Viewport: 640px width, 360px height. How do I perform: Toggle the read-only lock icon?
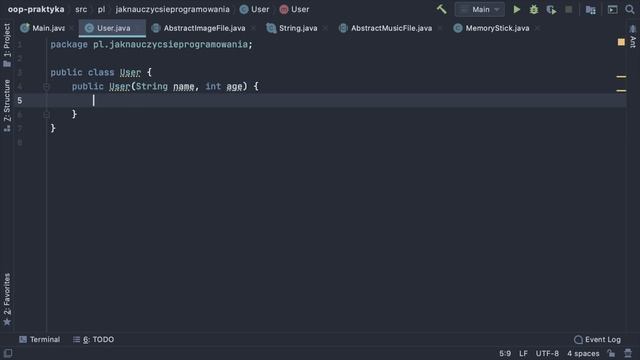(611, 353)
